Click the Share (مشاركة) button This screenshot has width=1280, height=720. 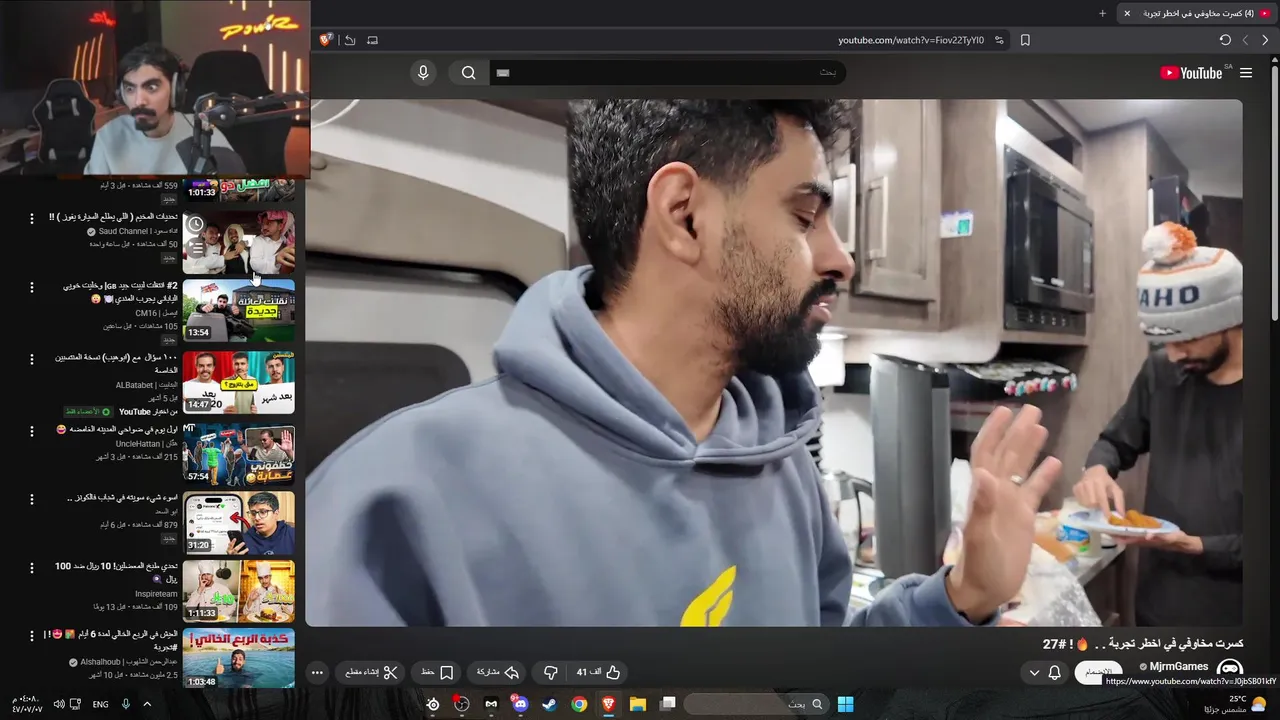(x=498, y=672)
